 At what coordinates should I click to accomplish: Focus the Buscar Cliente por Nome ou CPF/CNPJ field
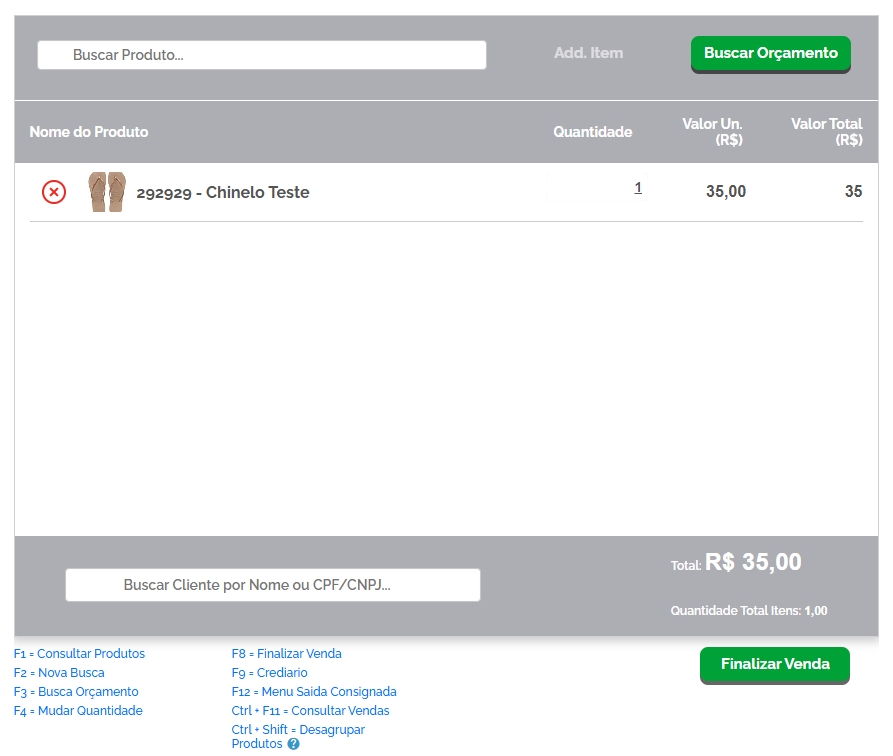(273, 585)
